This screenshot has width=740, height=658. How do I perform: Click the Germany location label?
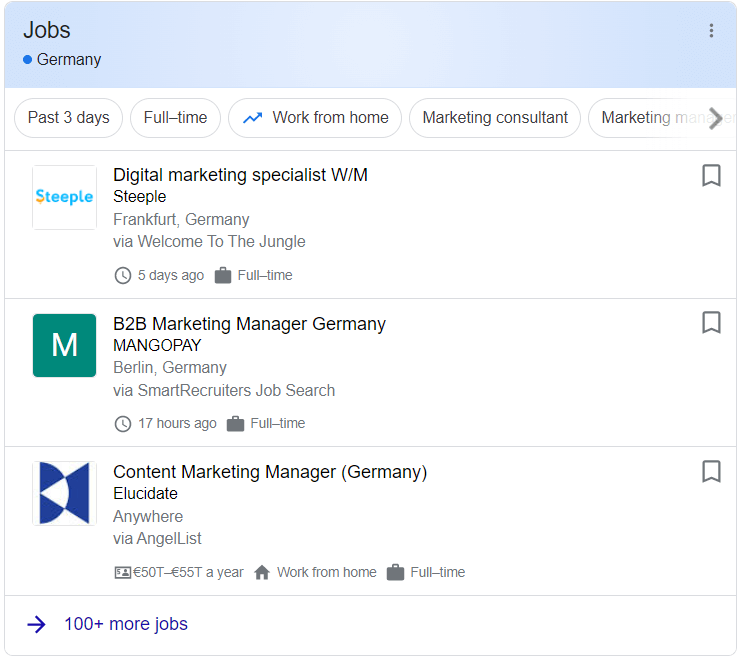pyautogui.click(x=69, y=60)
